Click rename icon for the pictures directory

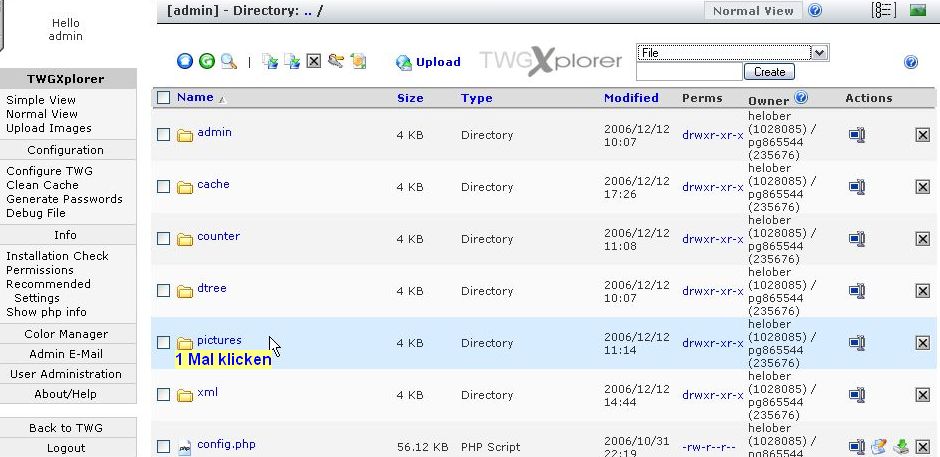(857, 343)
